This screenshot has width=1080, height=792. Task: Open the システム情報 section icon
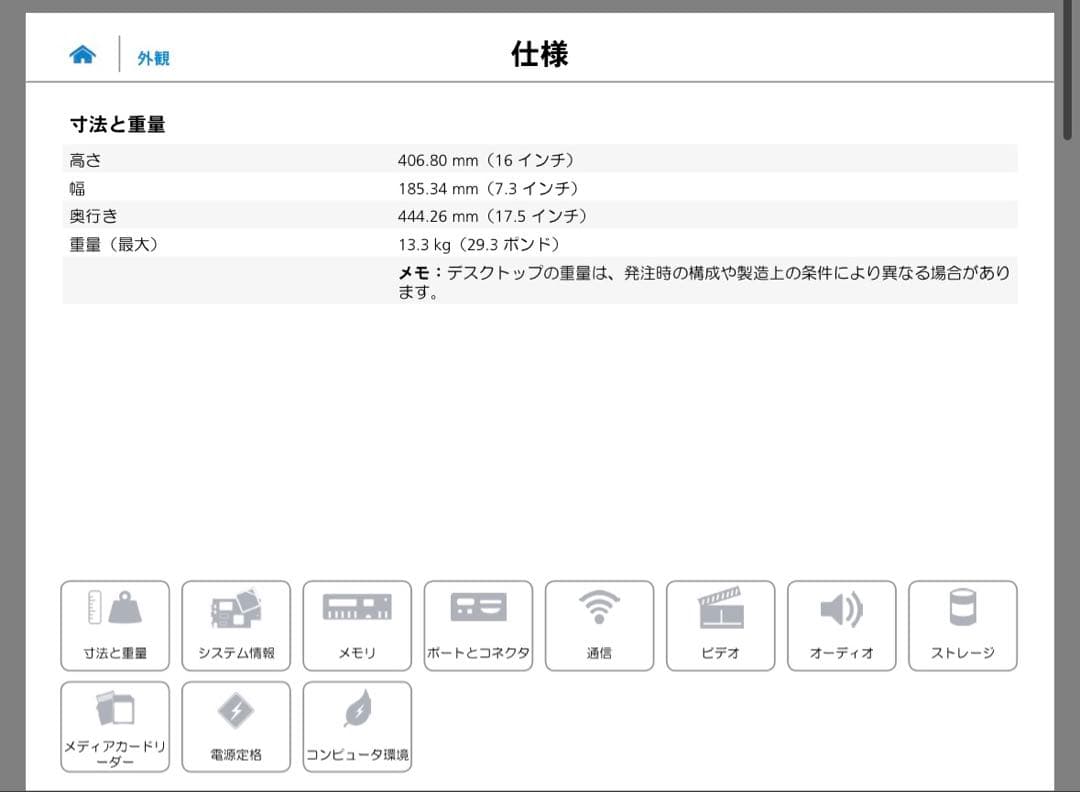coord(236,625)
